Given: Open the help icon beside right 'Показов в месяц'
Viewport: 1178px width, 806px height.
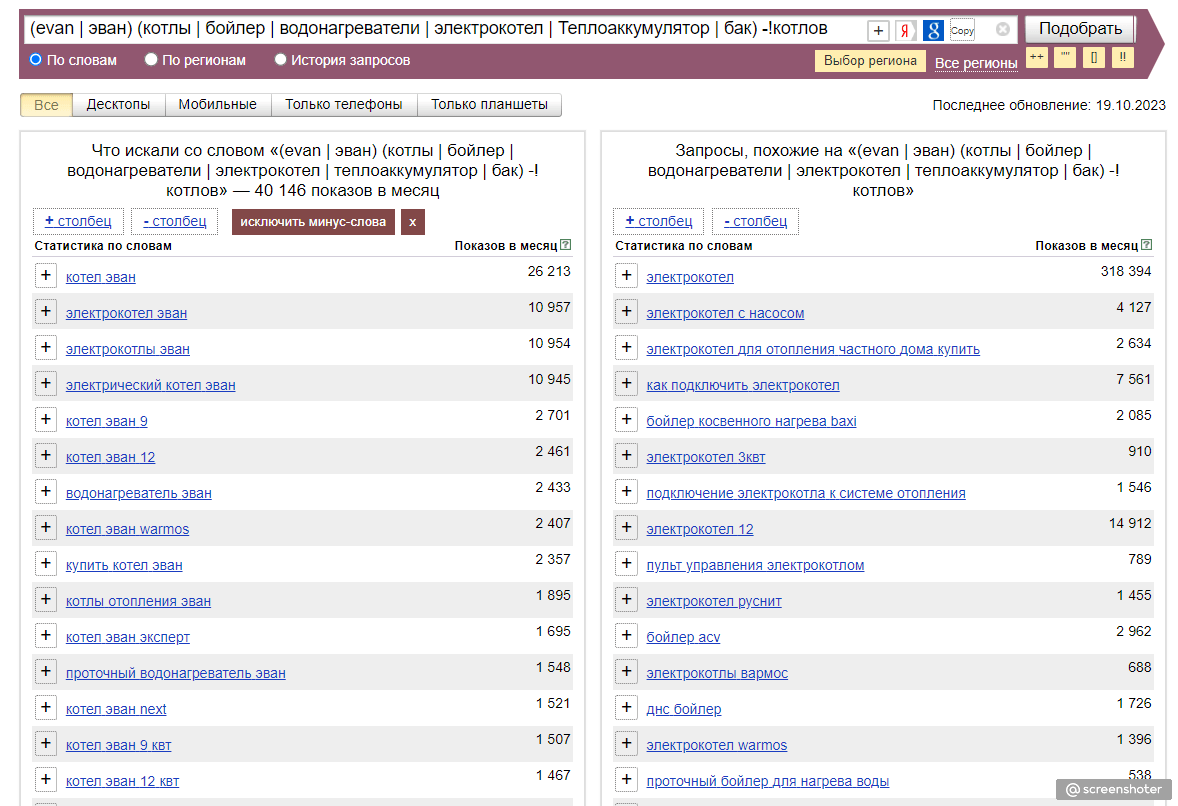Looking at the screenshot, I should tap(1146, 245).
